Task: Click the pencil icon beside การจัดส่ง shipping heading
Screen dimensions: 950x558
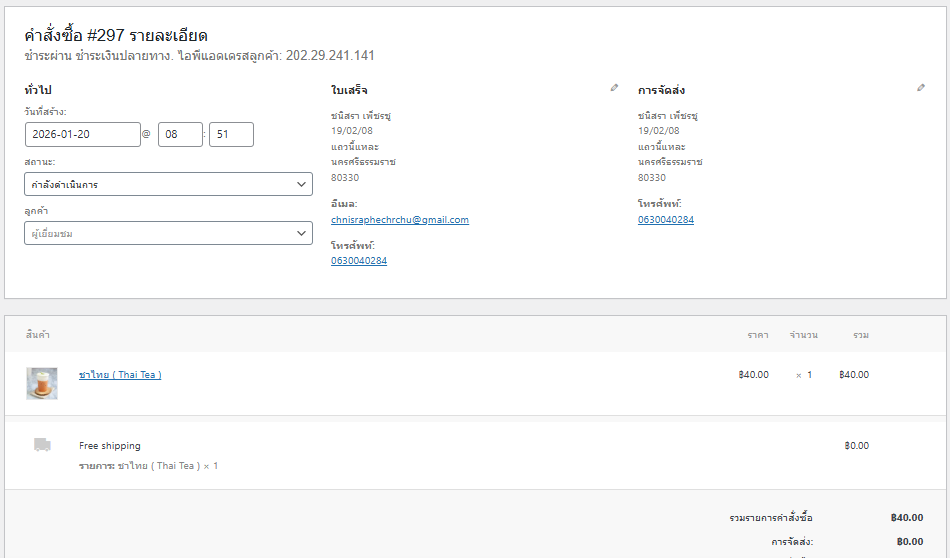Action: 921,88
